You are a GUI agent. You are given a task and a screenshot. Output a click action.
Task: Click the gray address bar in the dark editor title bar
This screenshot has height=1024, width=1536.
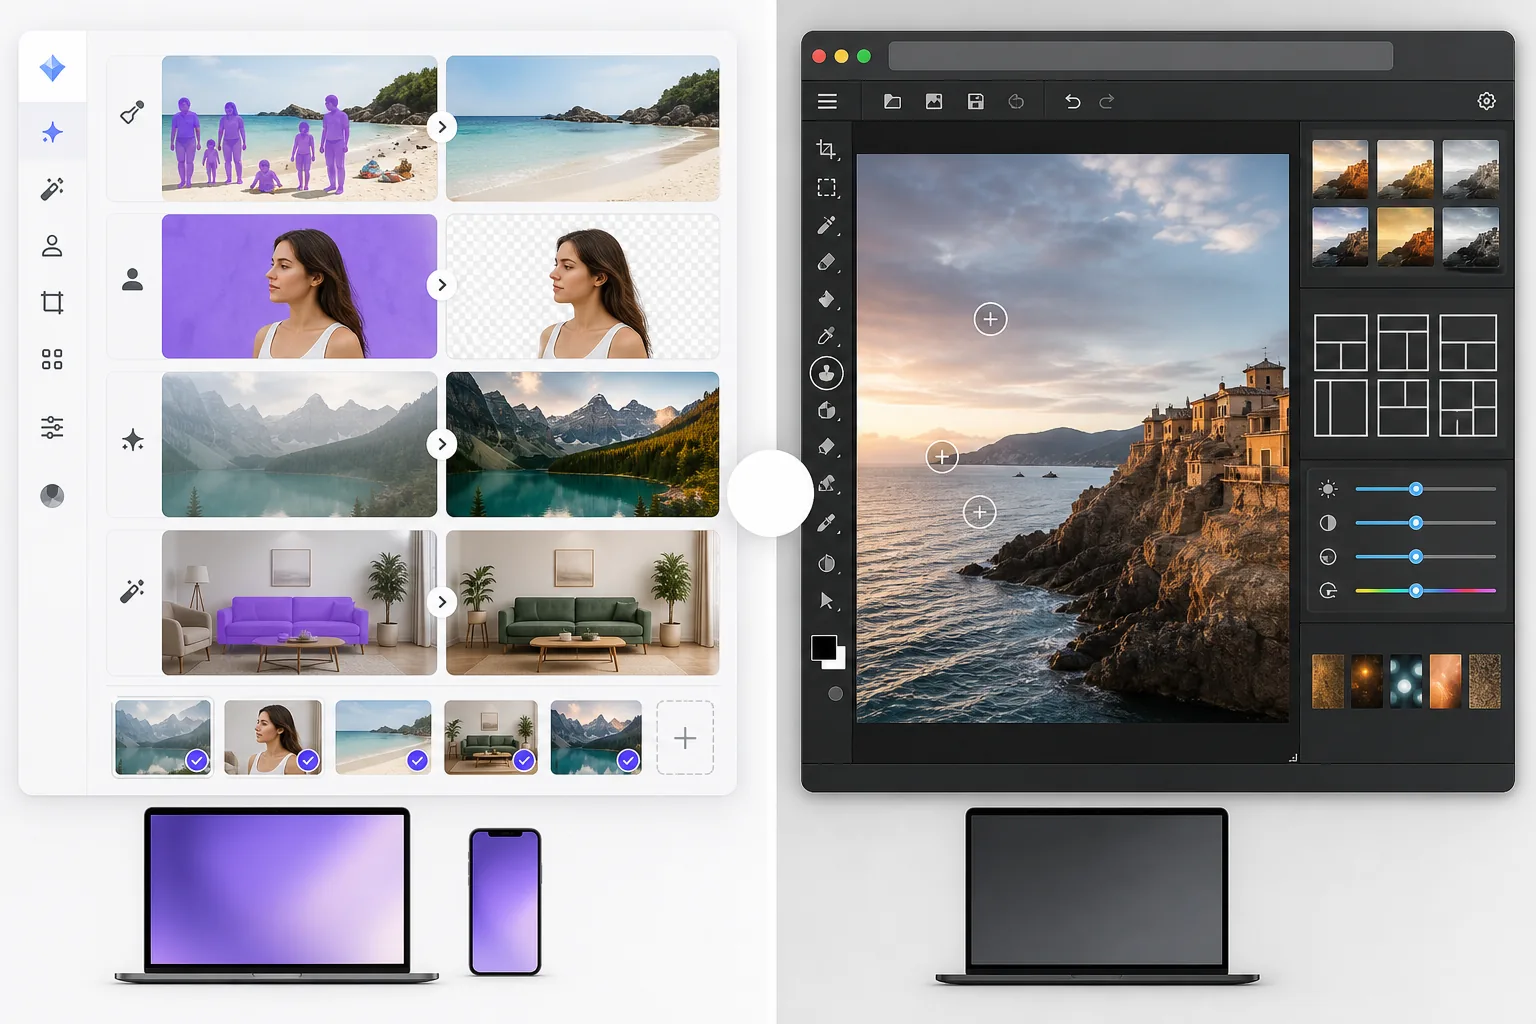(1140, 56)
